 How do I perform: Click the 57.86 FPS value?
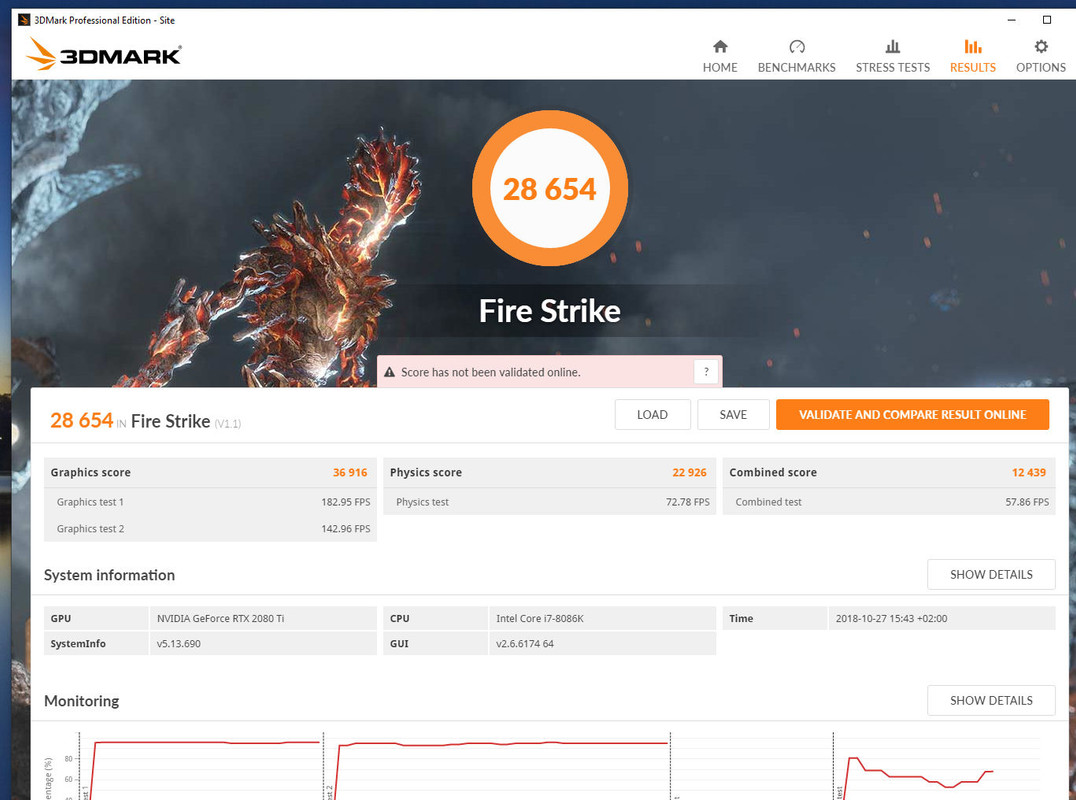click(1027, 502)
